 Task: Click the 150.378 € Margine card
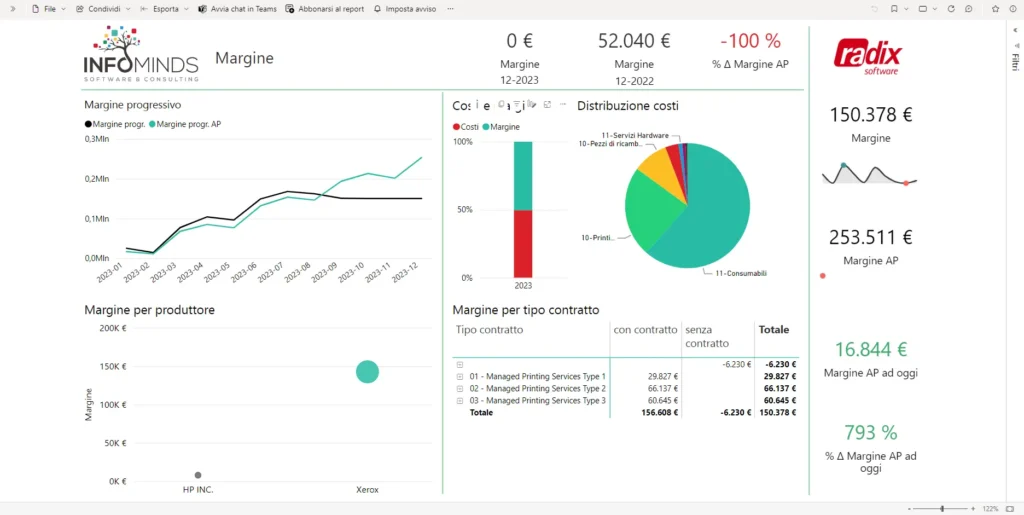(871, 124)
